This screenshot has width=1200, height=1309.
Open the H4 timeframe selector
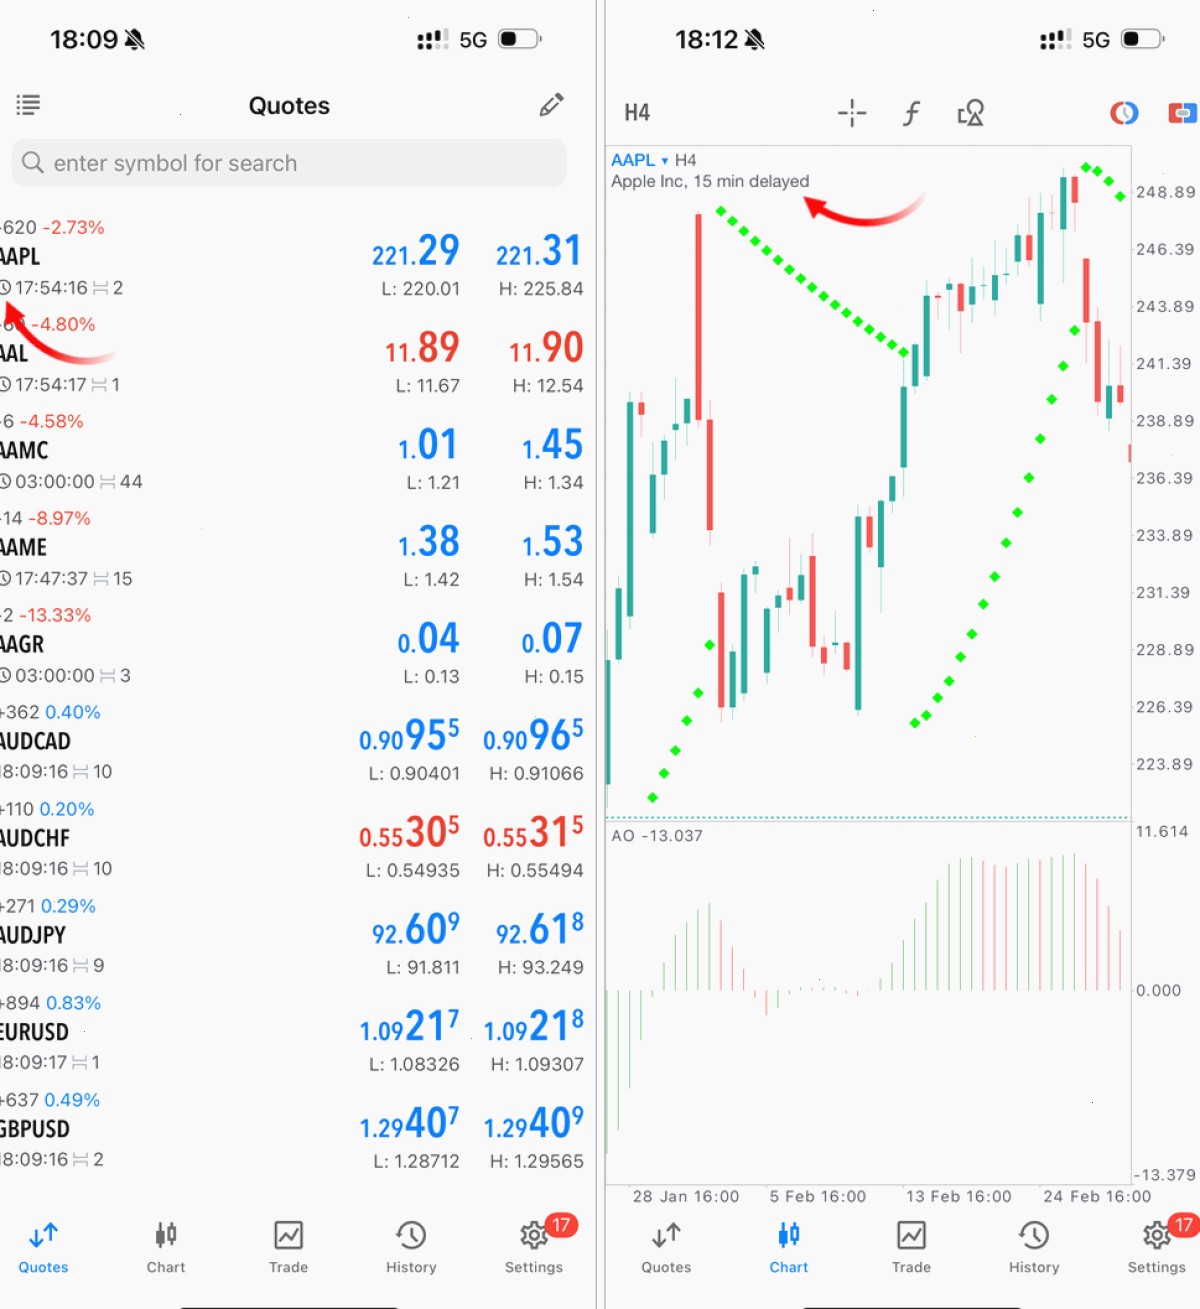pos(637,113)
